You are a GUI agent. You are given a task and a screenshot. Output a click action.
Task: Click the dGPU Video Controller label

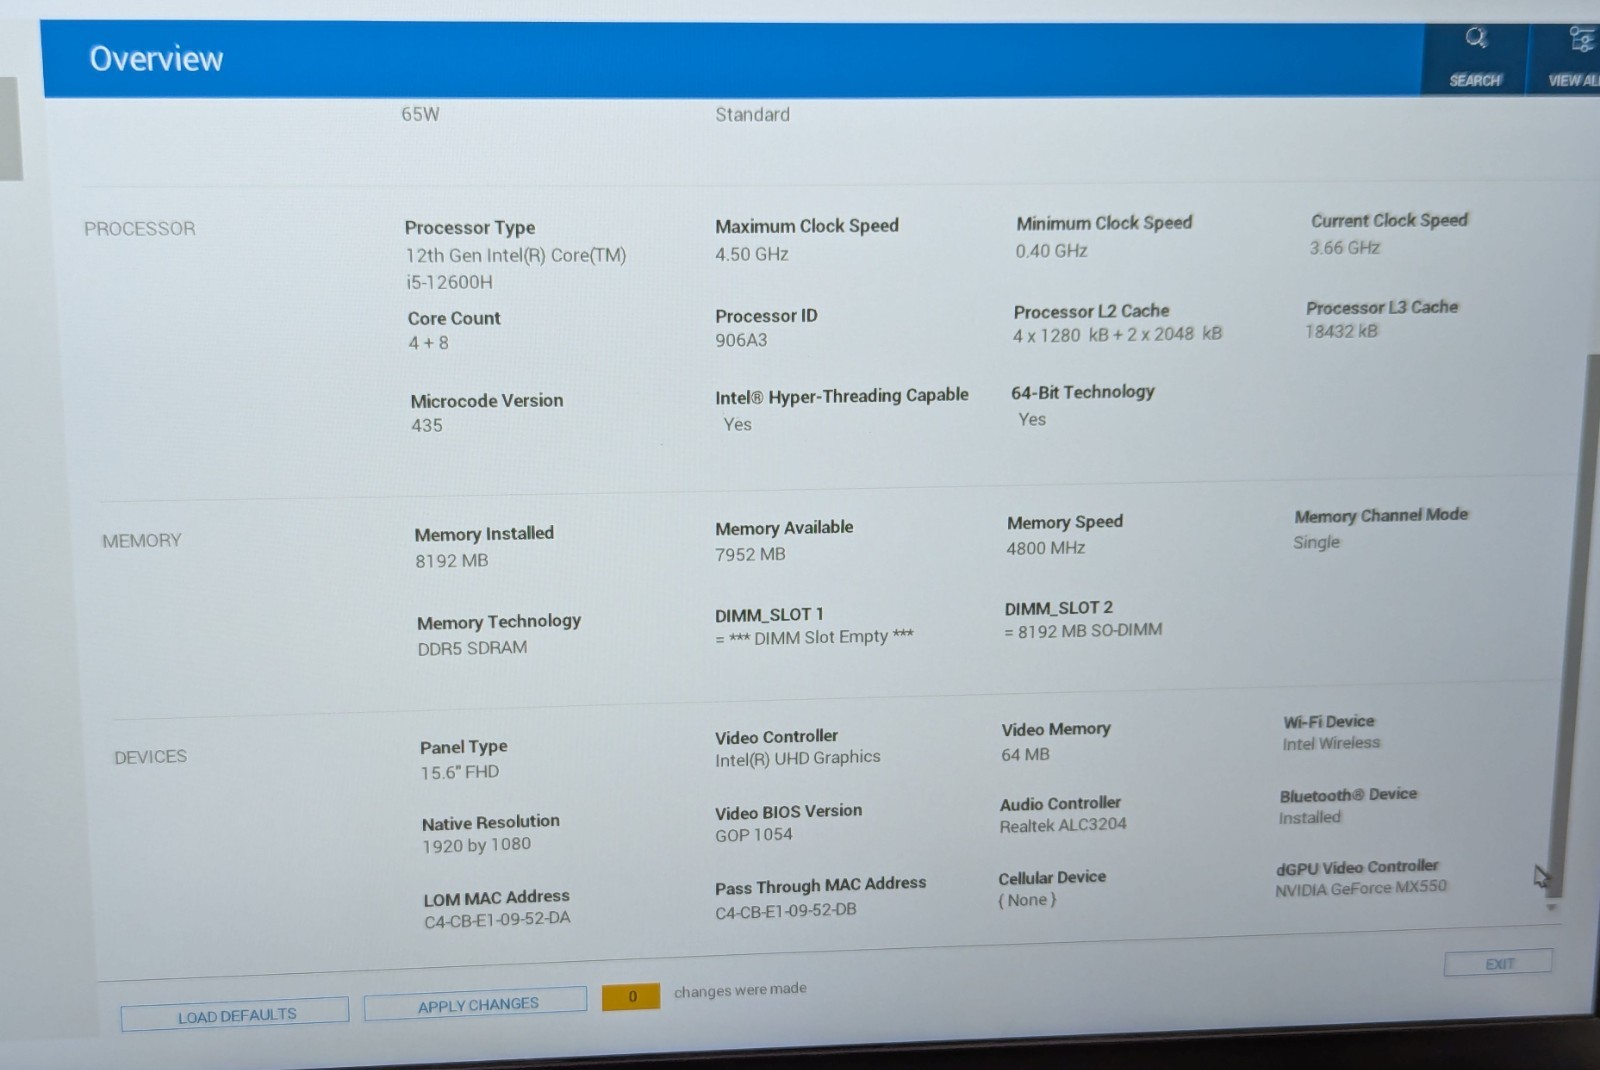click(1356, 867)
